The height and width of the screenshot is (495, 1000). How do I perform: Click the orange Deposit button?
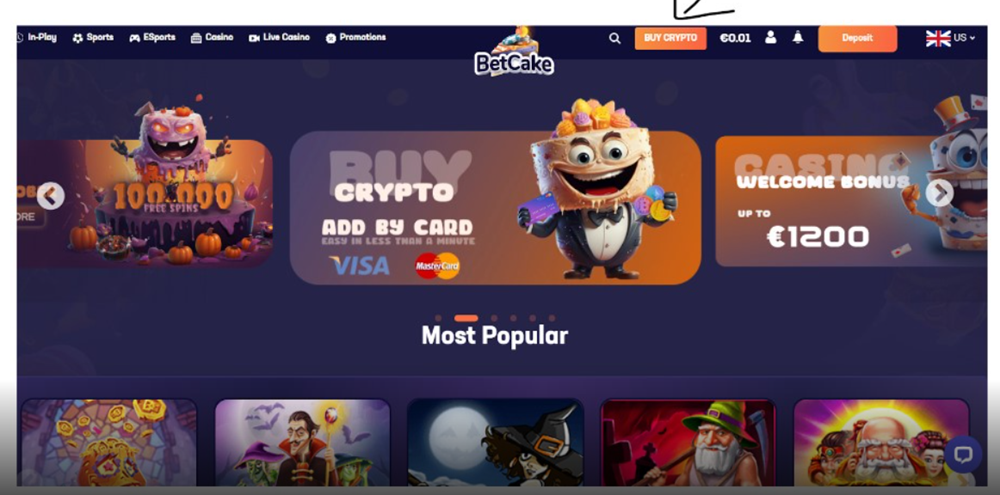[857, 38]
